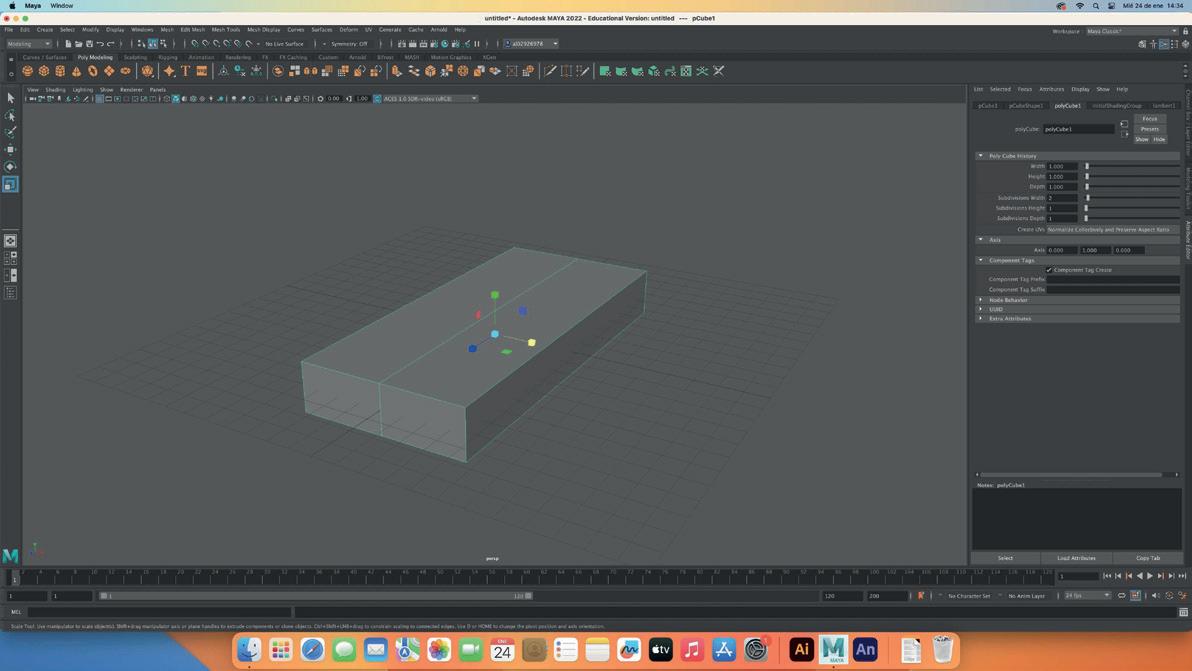1192x671 pixels.
Task: Open the Workspace Maya Classic dropdown
Action: coord(1131,31)
